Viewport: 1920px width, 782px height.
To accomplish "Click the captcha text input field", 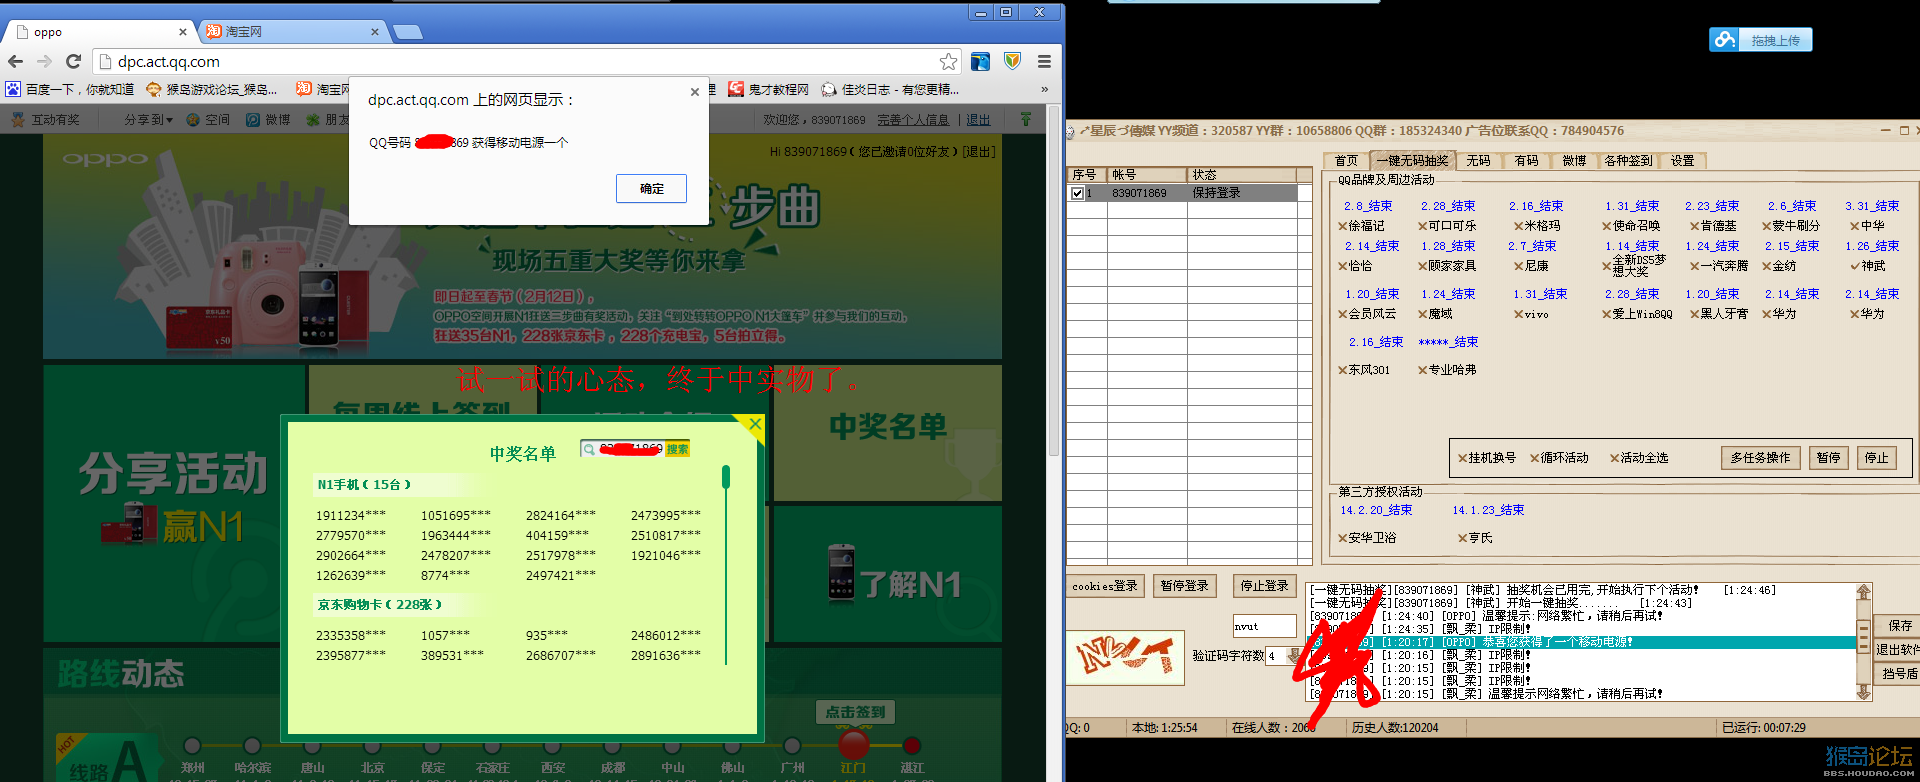I will coord(1264,626).
